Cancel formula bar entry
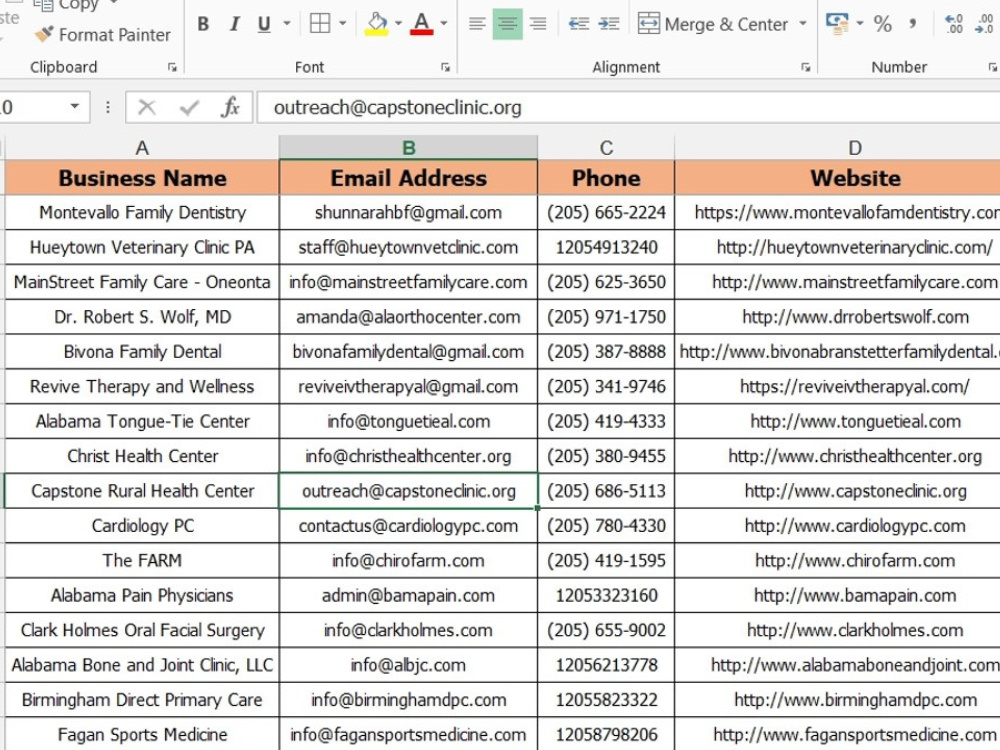1000x750 pixels. (x=147, y=107)
